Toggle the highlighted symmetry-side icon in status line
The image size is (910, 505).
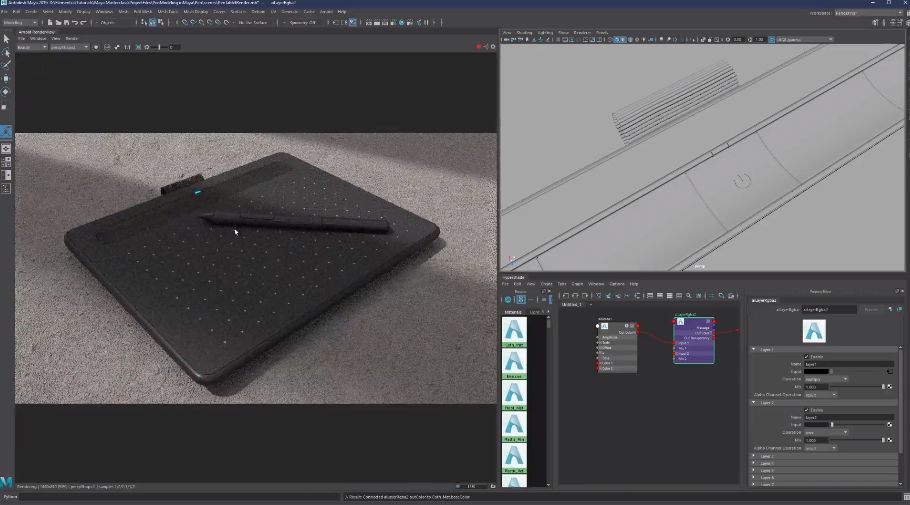pos(352,23)
